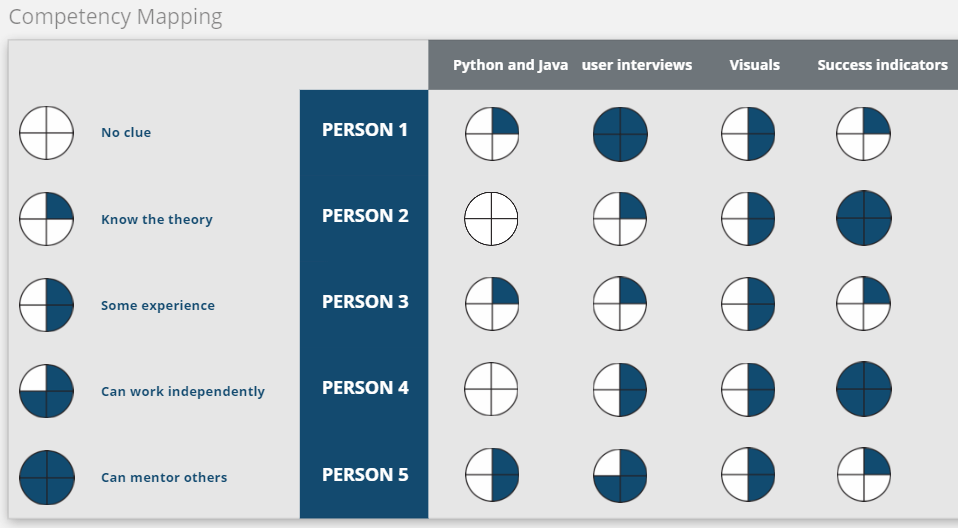Click Person 3's Visuals half-filled circle

(748, 305)
